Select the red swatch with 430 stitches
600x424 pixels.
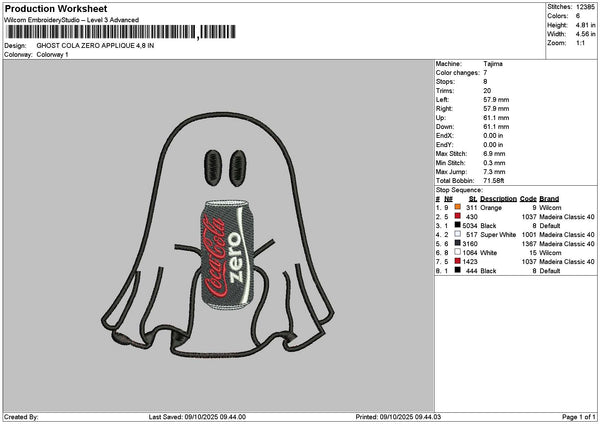(x=458, y=216)
